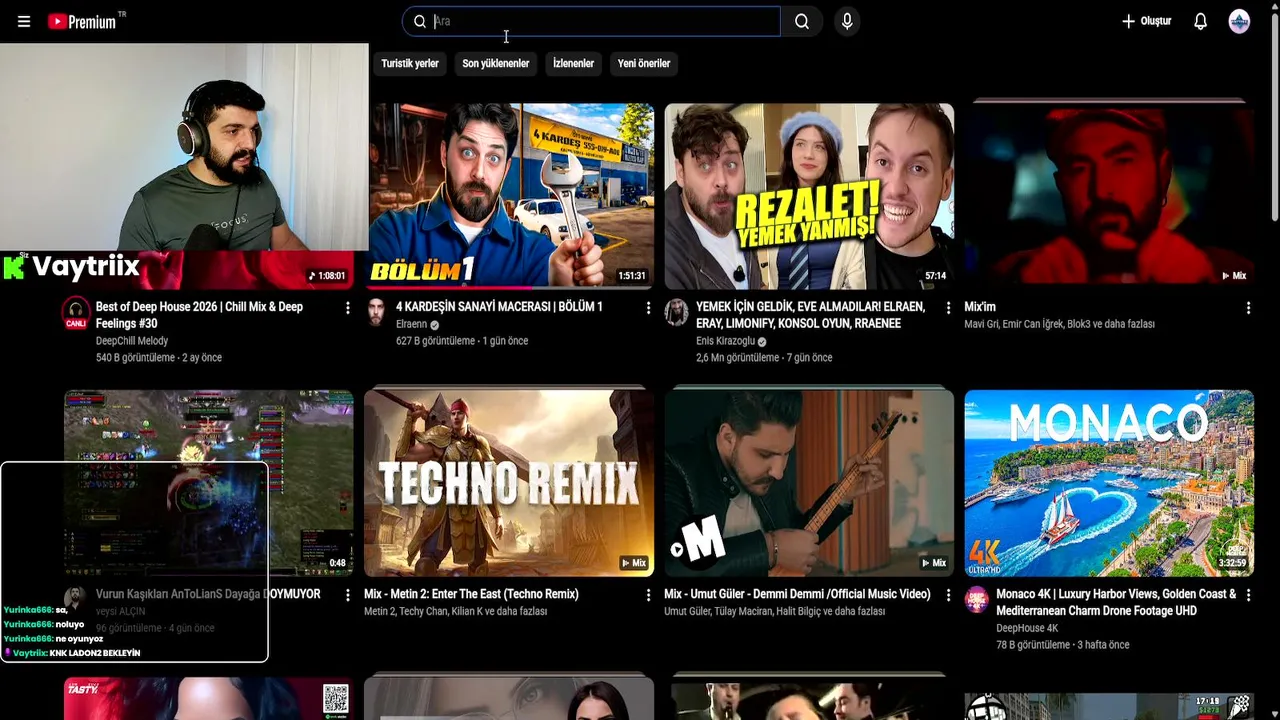Open options menu for Yemek İçin Geldik video
Screen dimensions: 1280x720
pyautogui.click(x=948, y=308)
